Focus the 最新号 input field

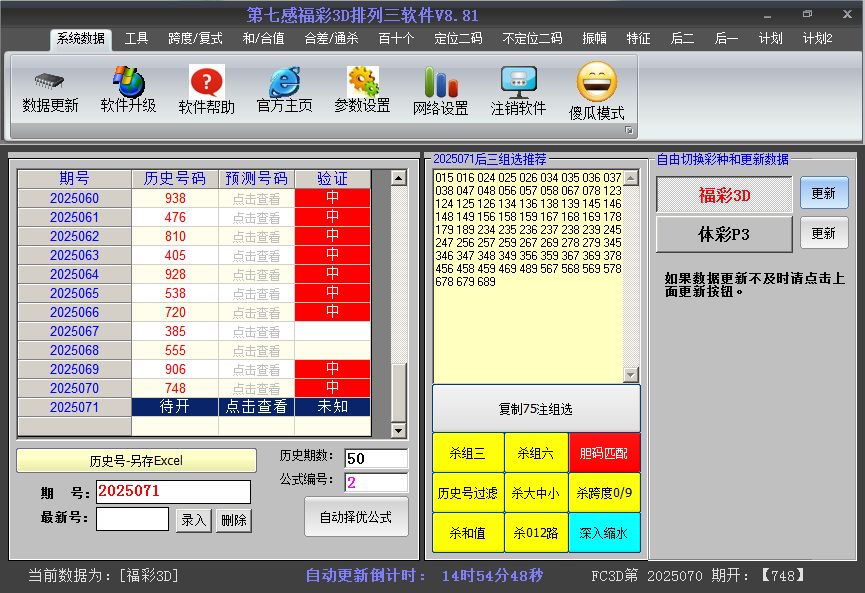tap(132, 519)
